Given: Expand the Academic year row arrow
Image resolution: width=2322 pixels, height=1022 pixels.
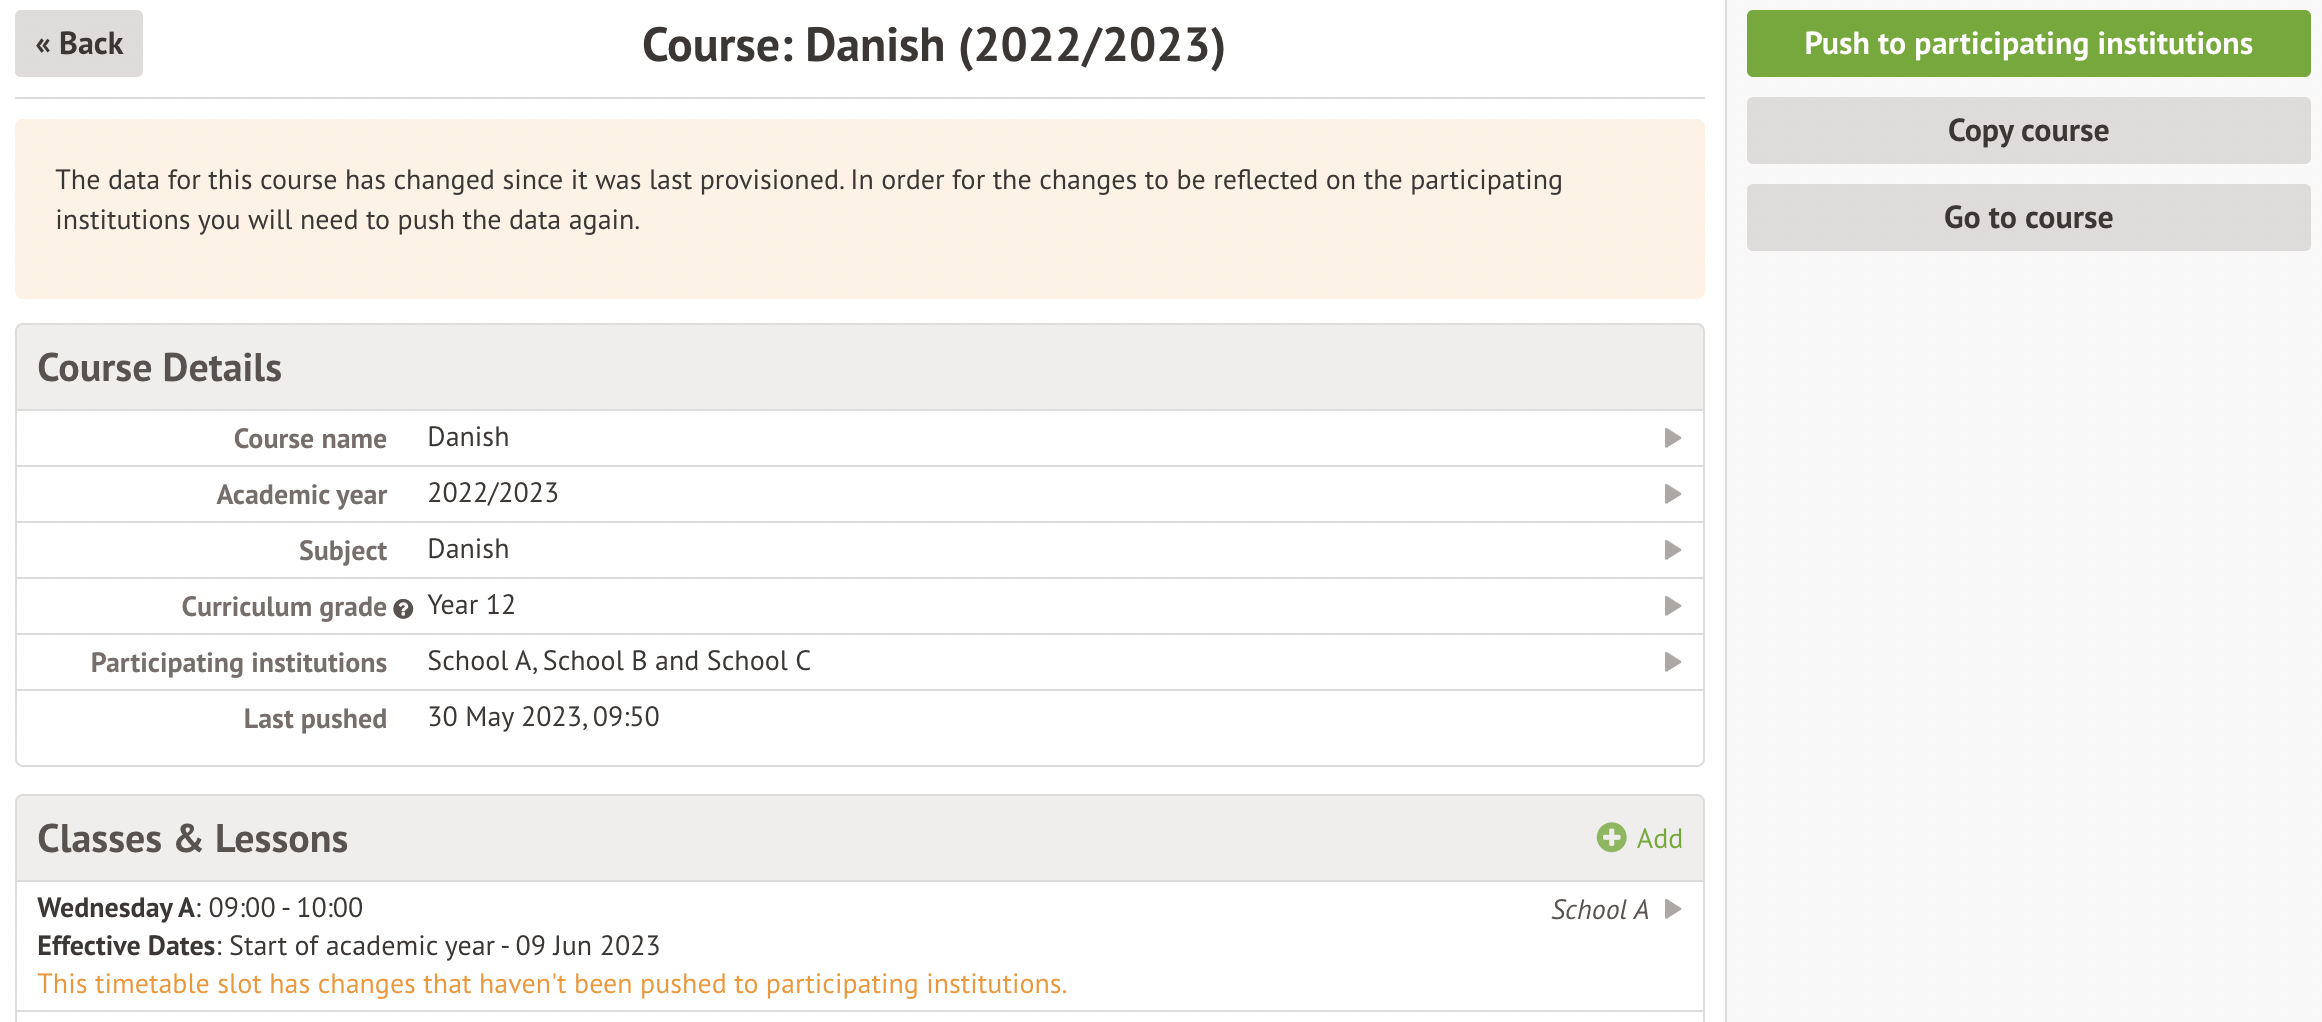Looking at the screenshot, I should coord(1672,494).
